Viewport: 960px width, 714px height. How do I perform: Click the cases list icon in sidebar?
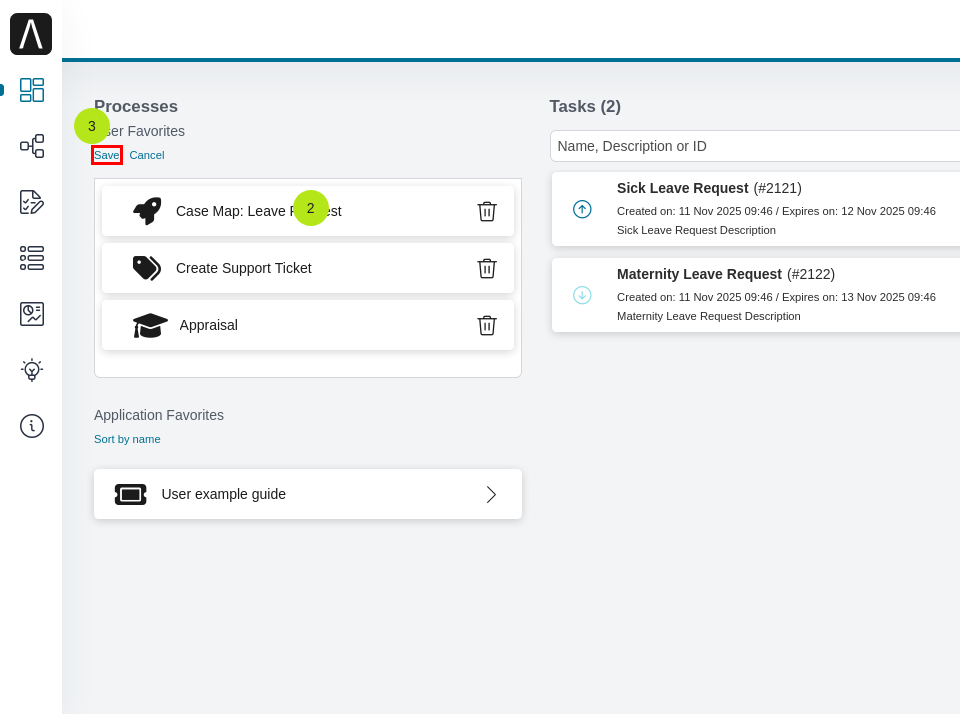click(x=31, y=258)
